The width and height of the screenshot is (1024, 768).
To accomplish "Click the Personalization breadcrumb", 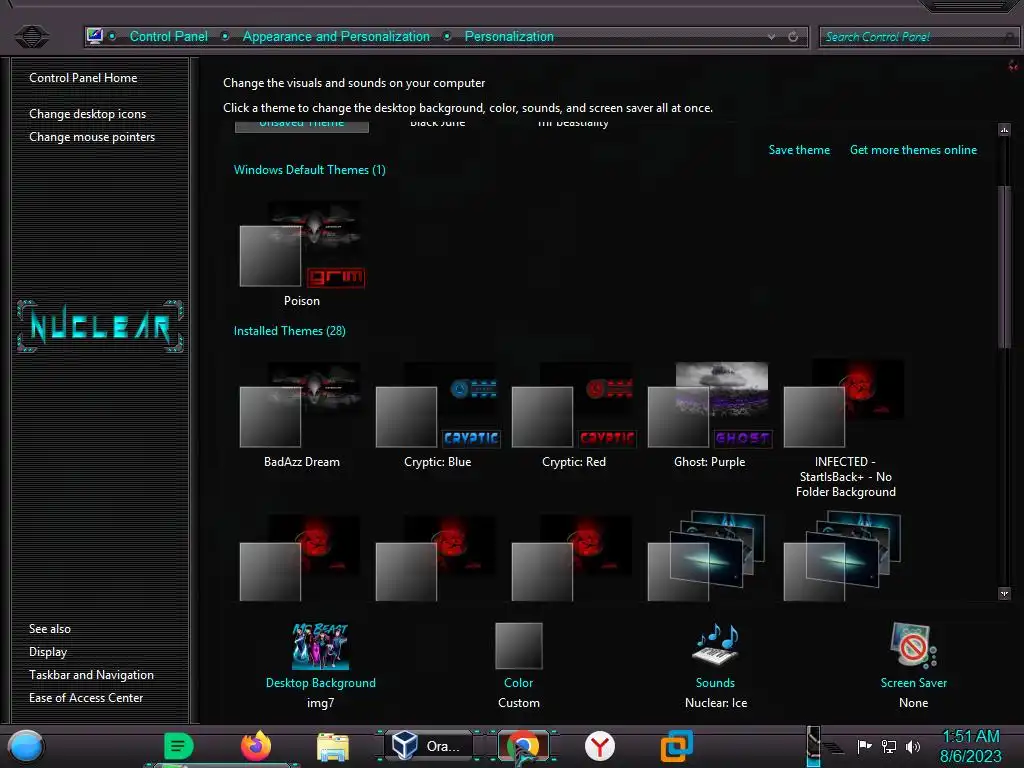I will click(x=509, y=37).
